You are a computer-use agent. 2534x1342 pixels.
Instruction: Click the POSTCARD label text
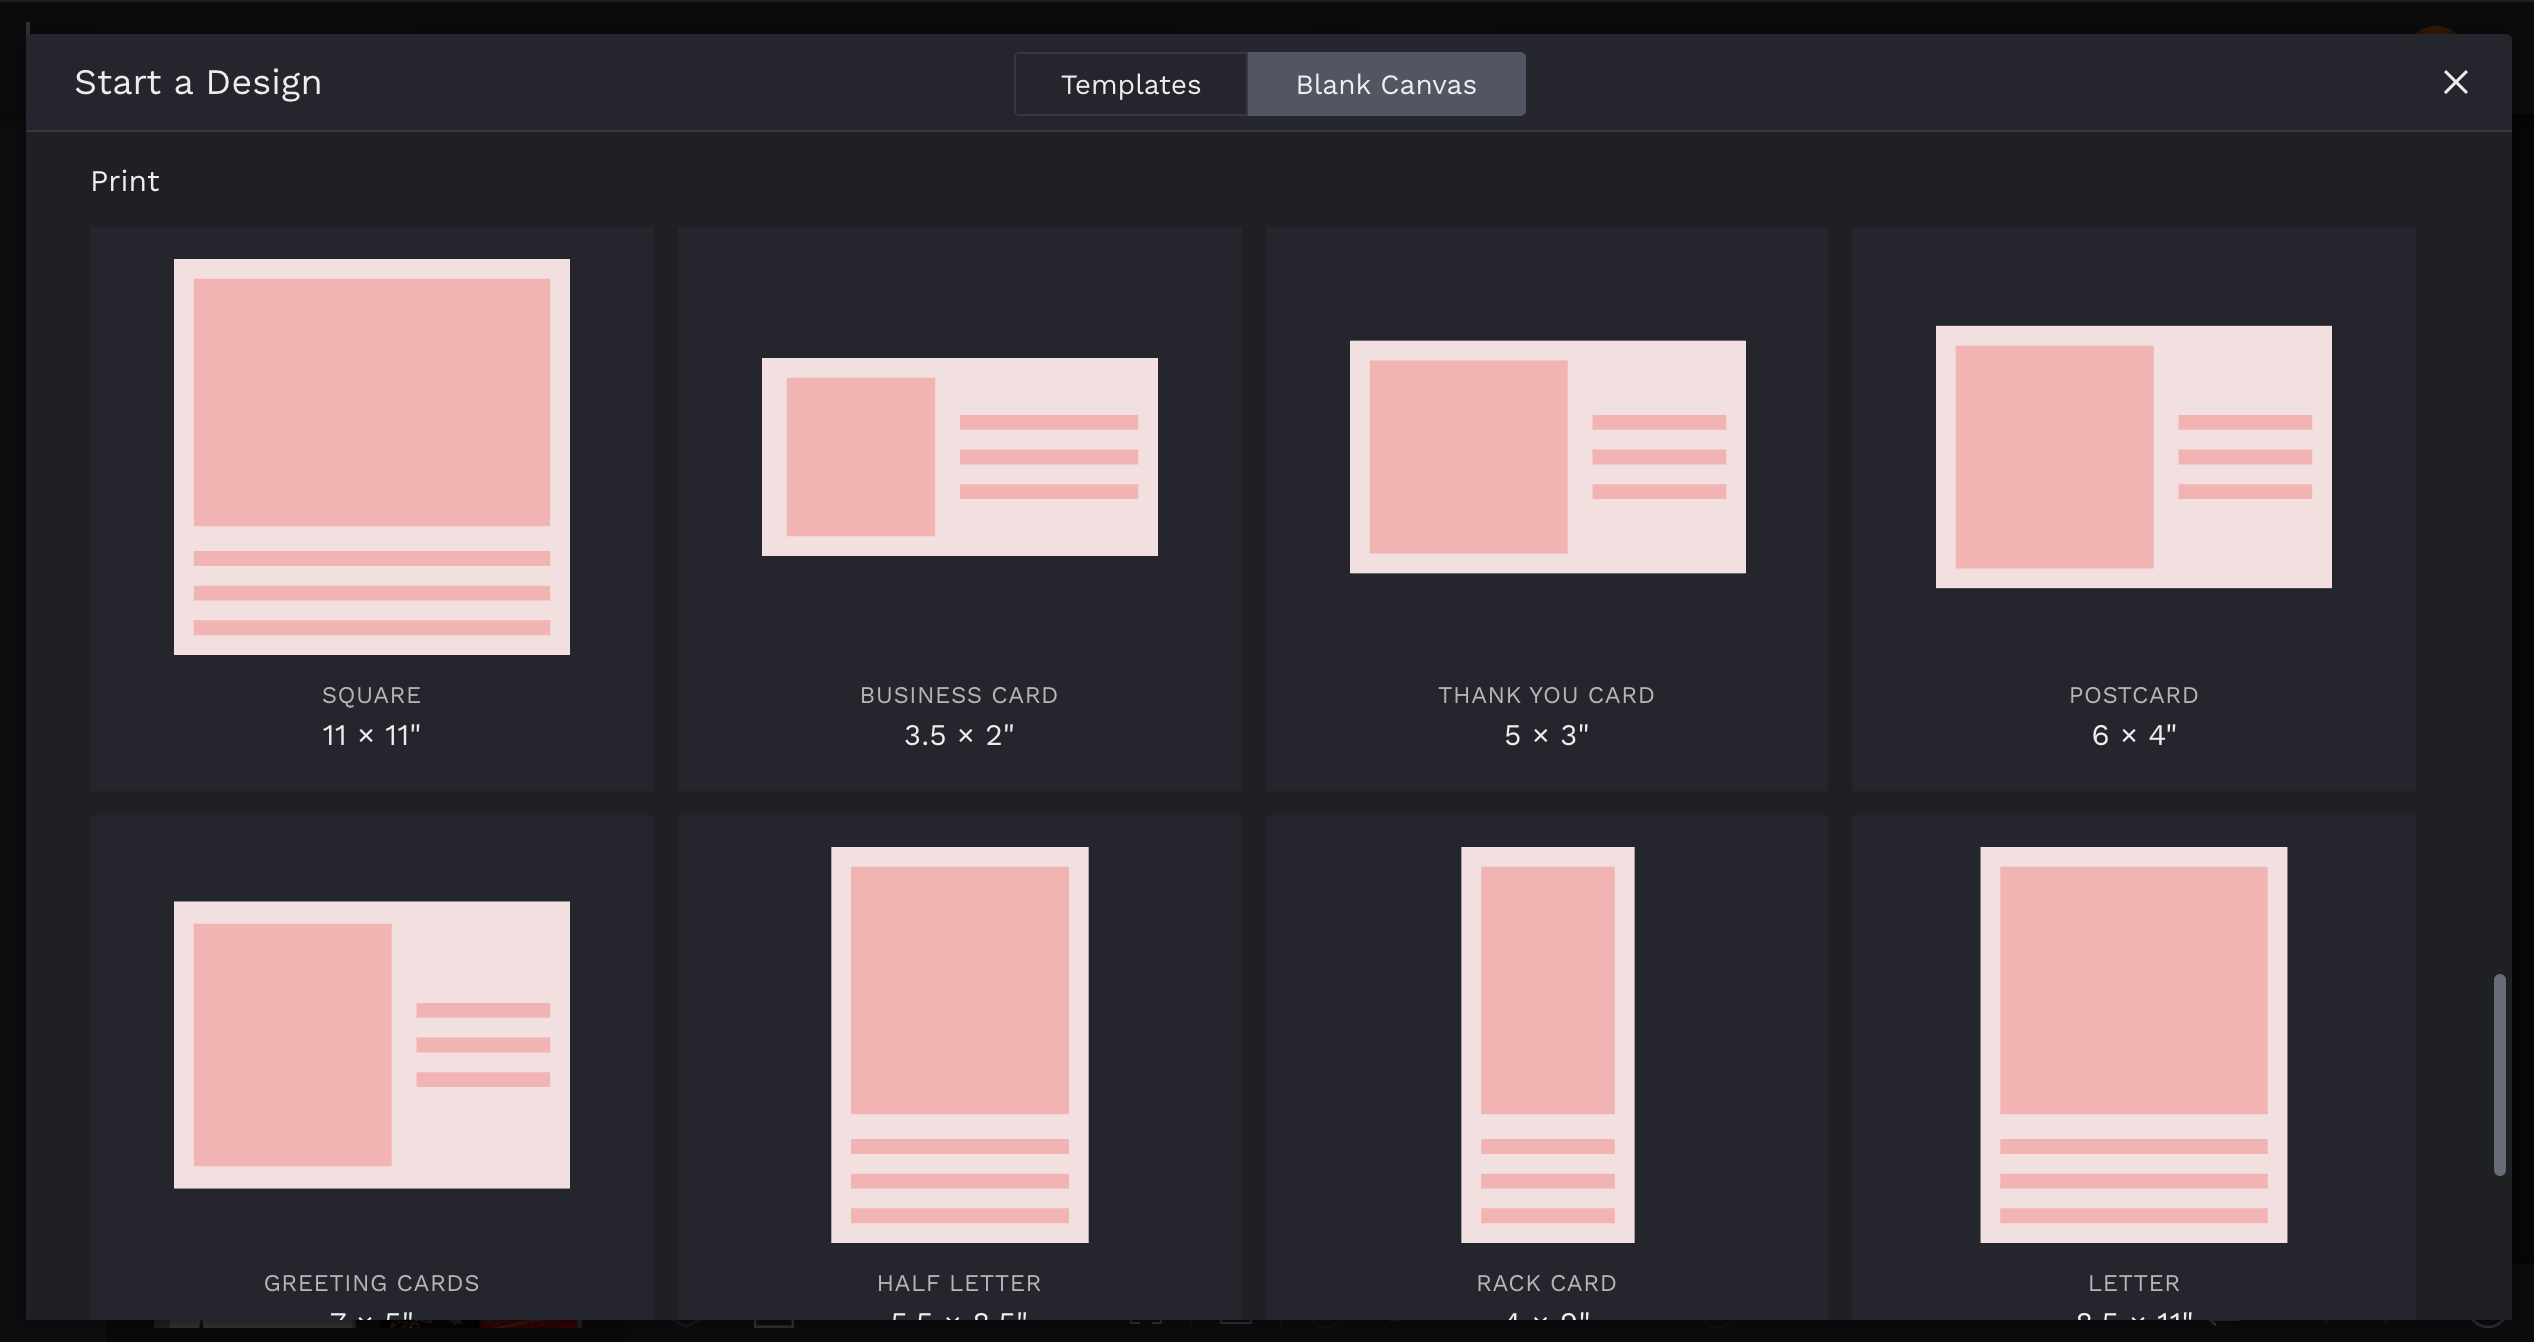(2134, 695)
